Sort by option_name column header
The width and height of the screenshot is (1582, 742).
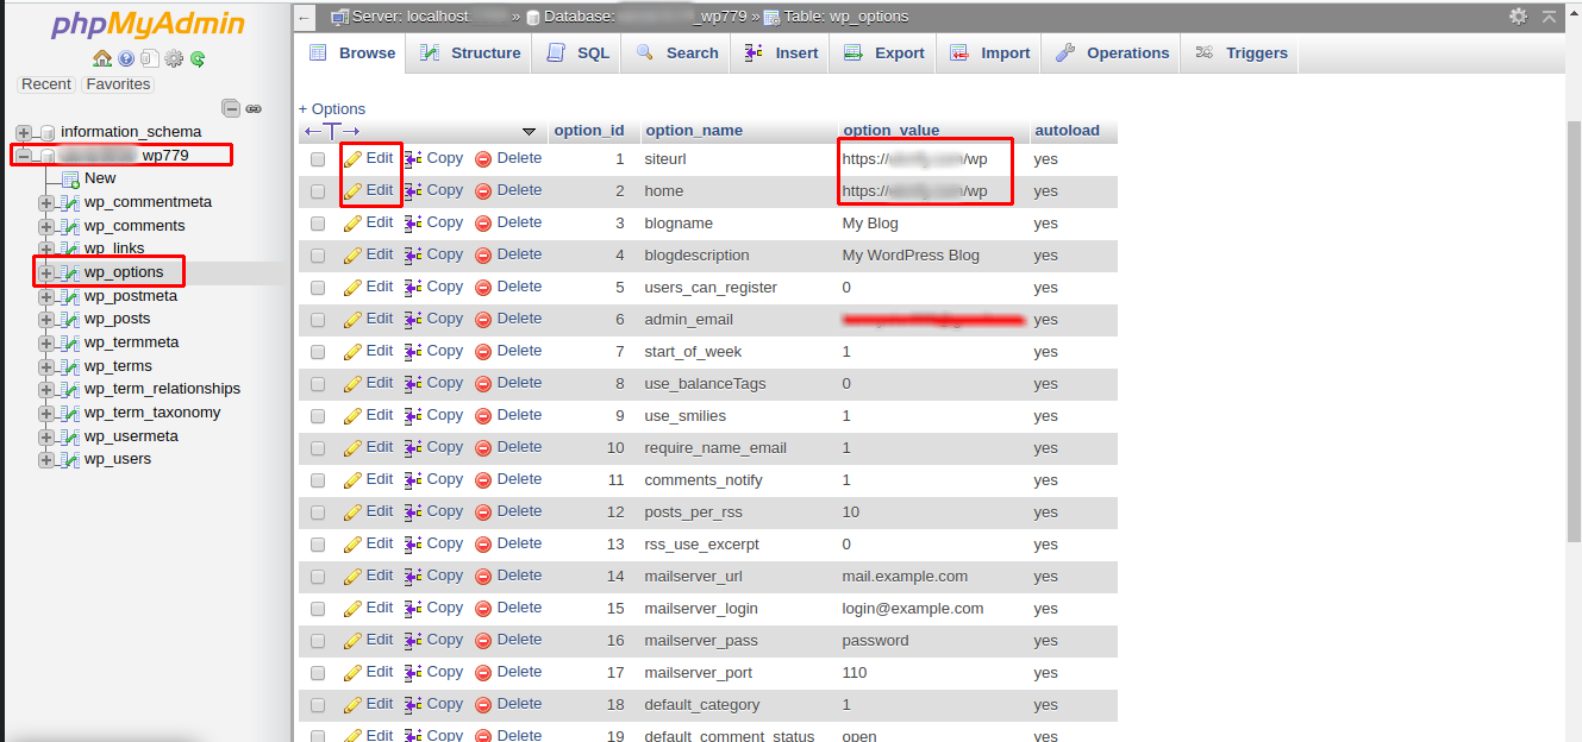pos(694,130)
